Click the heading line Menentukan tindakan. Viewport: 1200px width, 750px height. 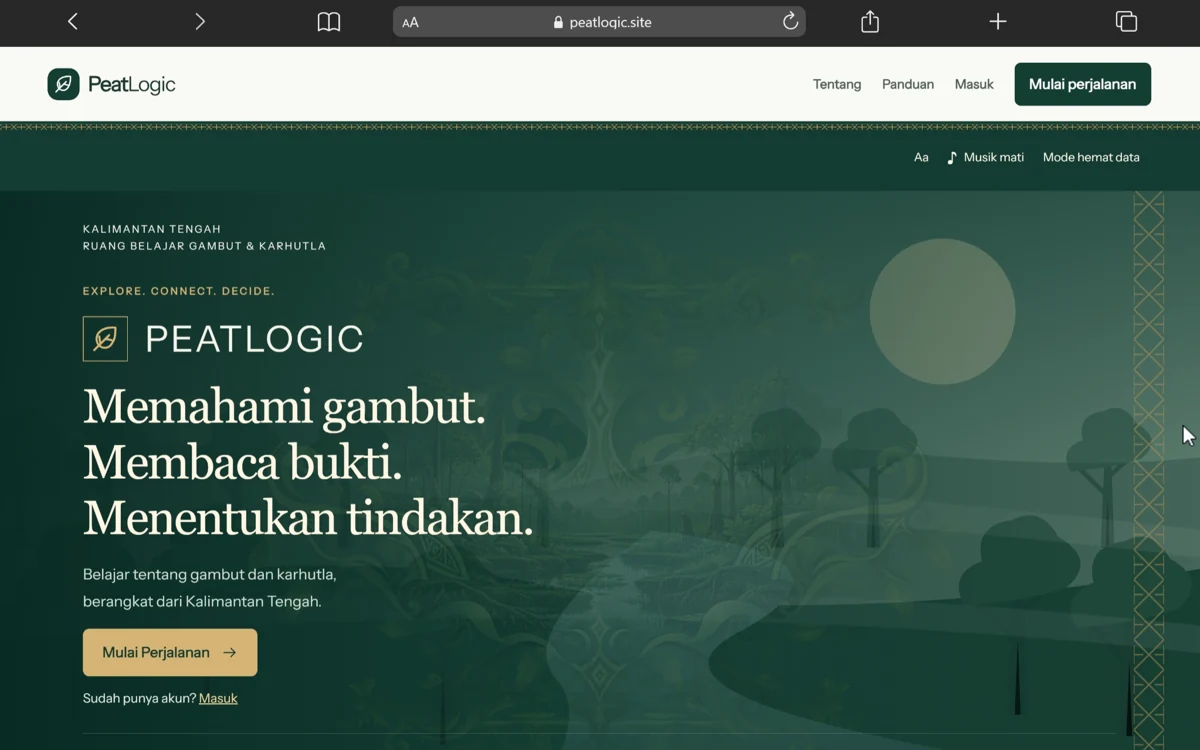click(x=308, y=518)
